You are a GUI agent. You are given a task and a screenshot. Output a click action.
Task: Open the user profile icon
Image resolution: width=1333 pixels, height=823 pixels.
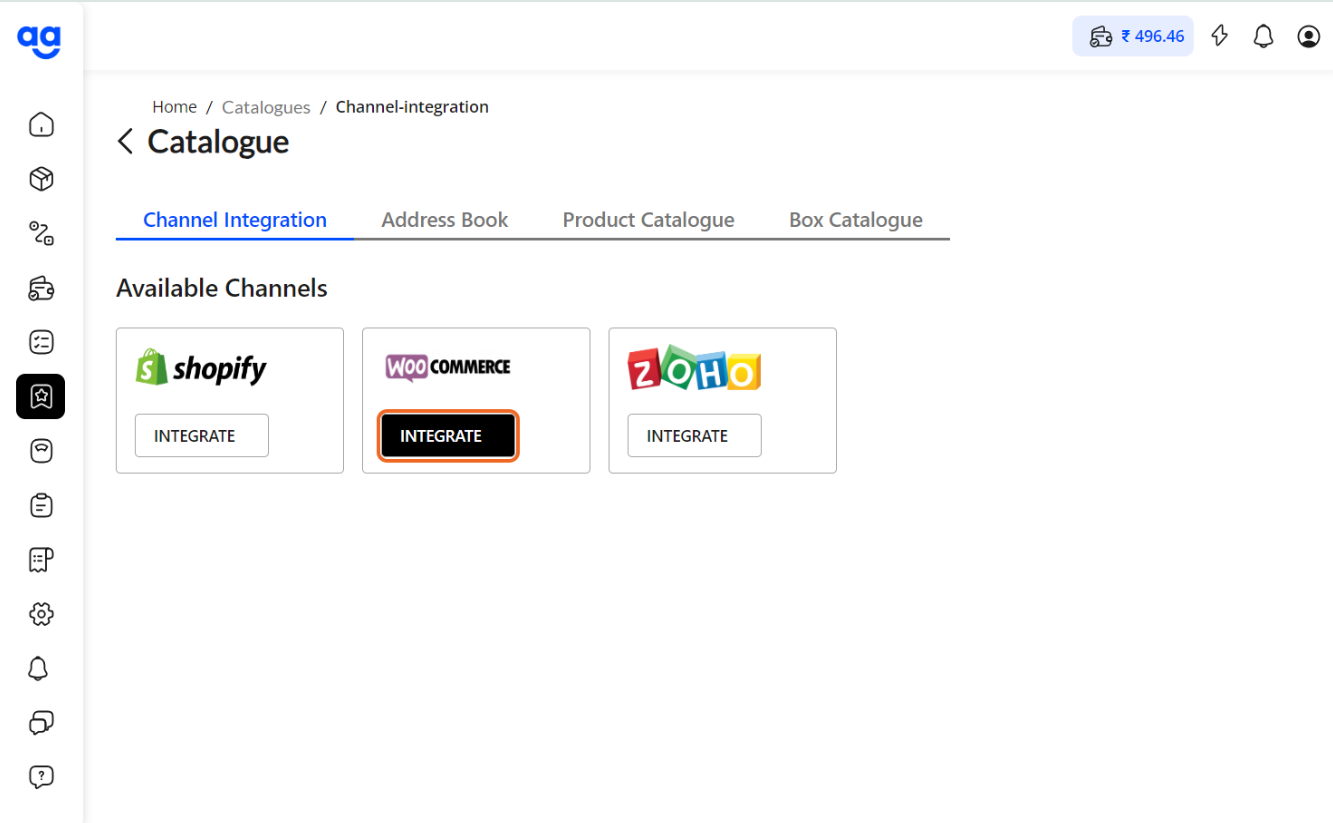[1308, 36]
